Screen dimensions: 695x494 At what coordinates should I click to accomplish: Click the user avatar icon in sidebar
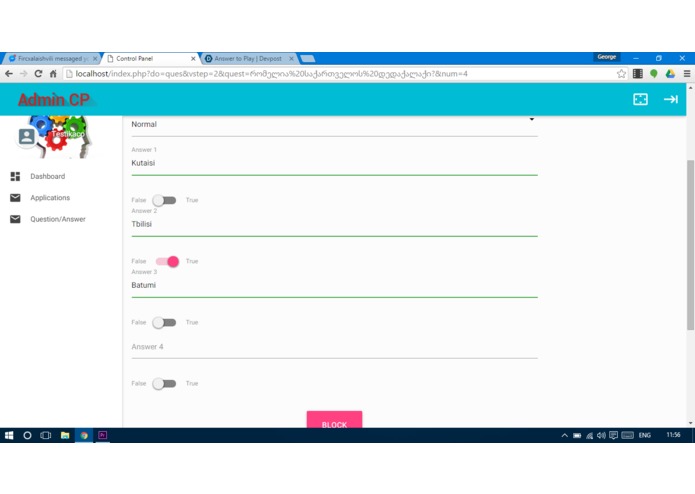coord(27,136)
